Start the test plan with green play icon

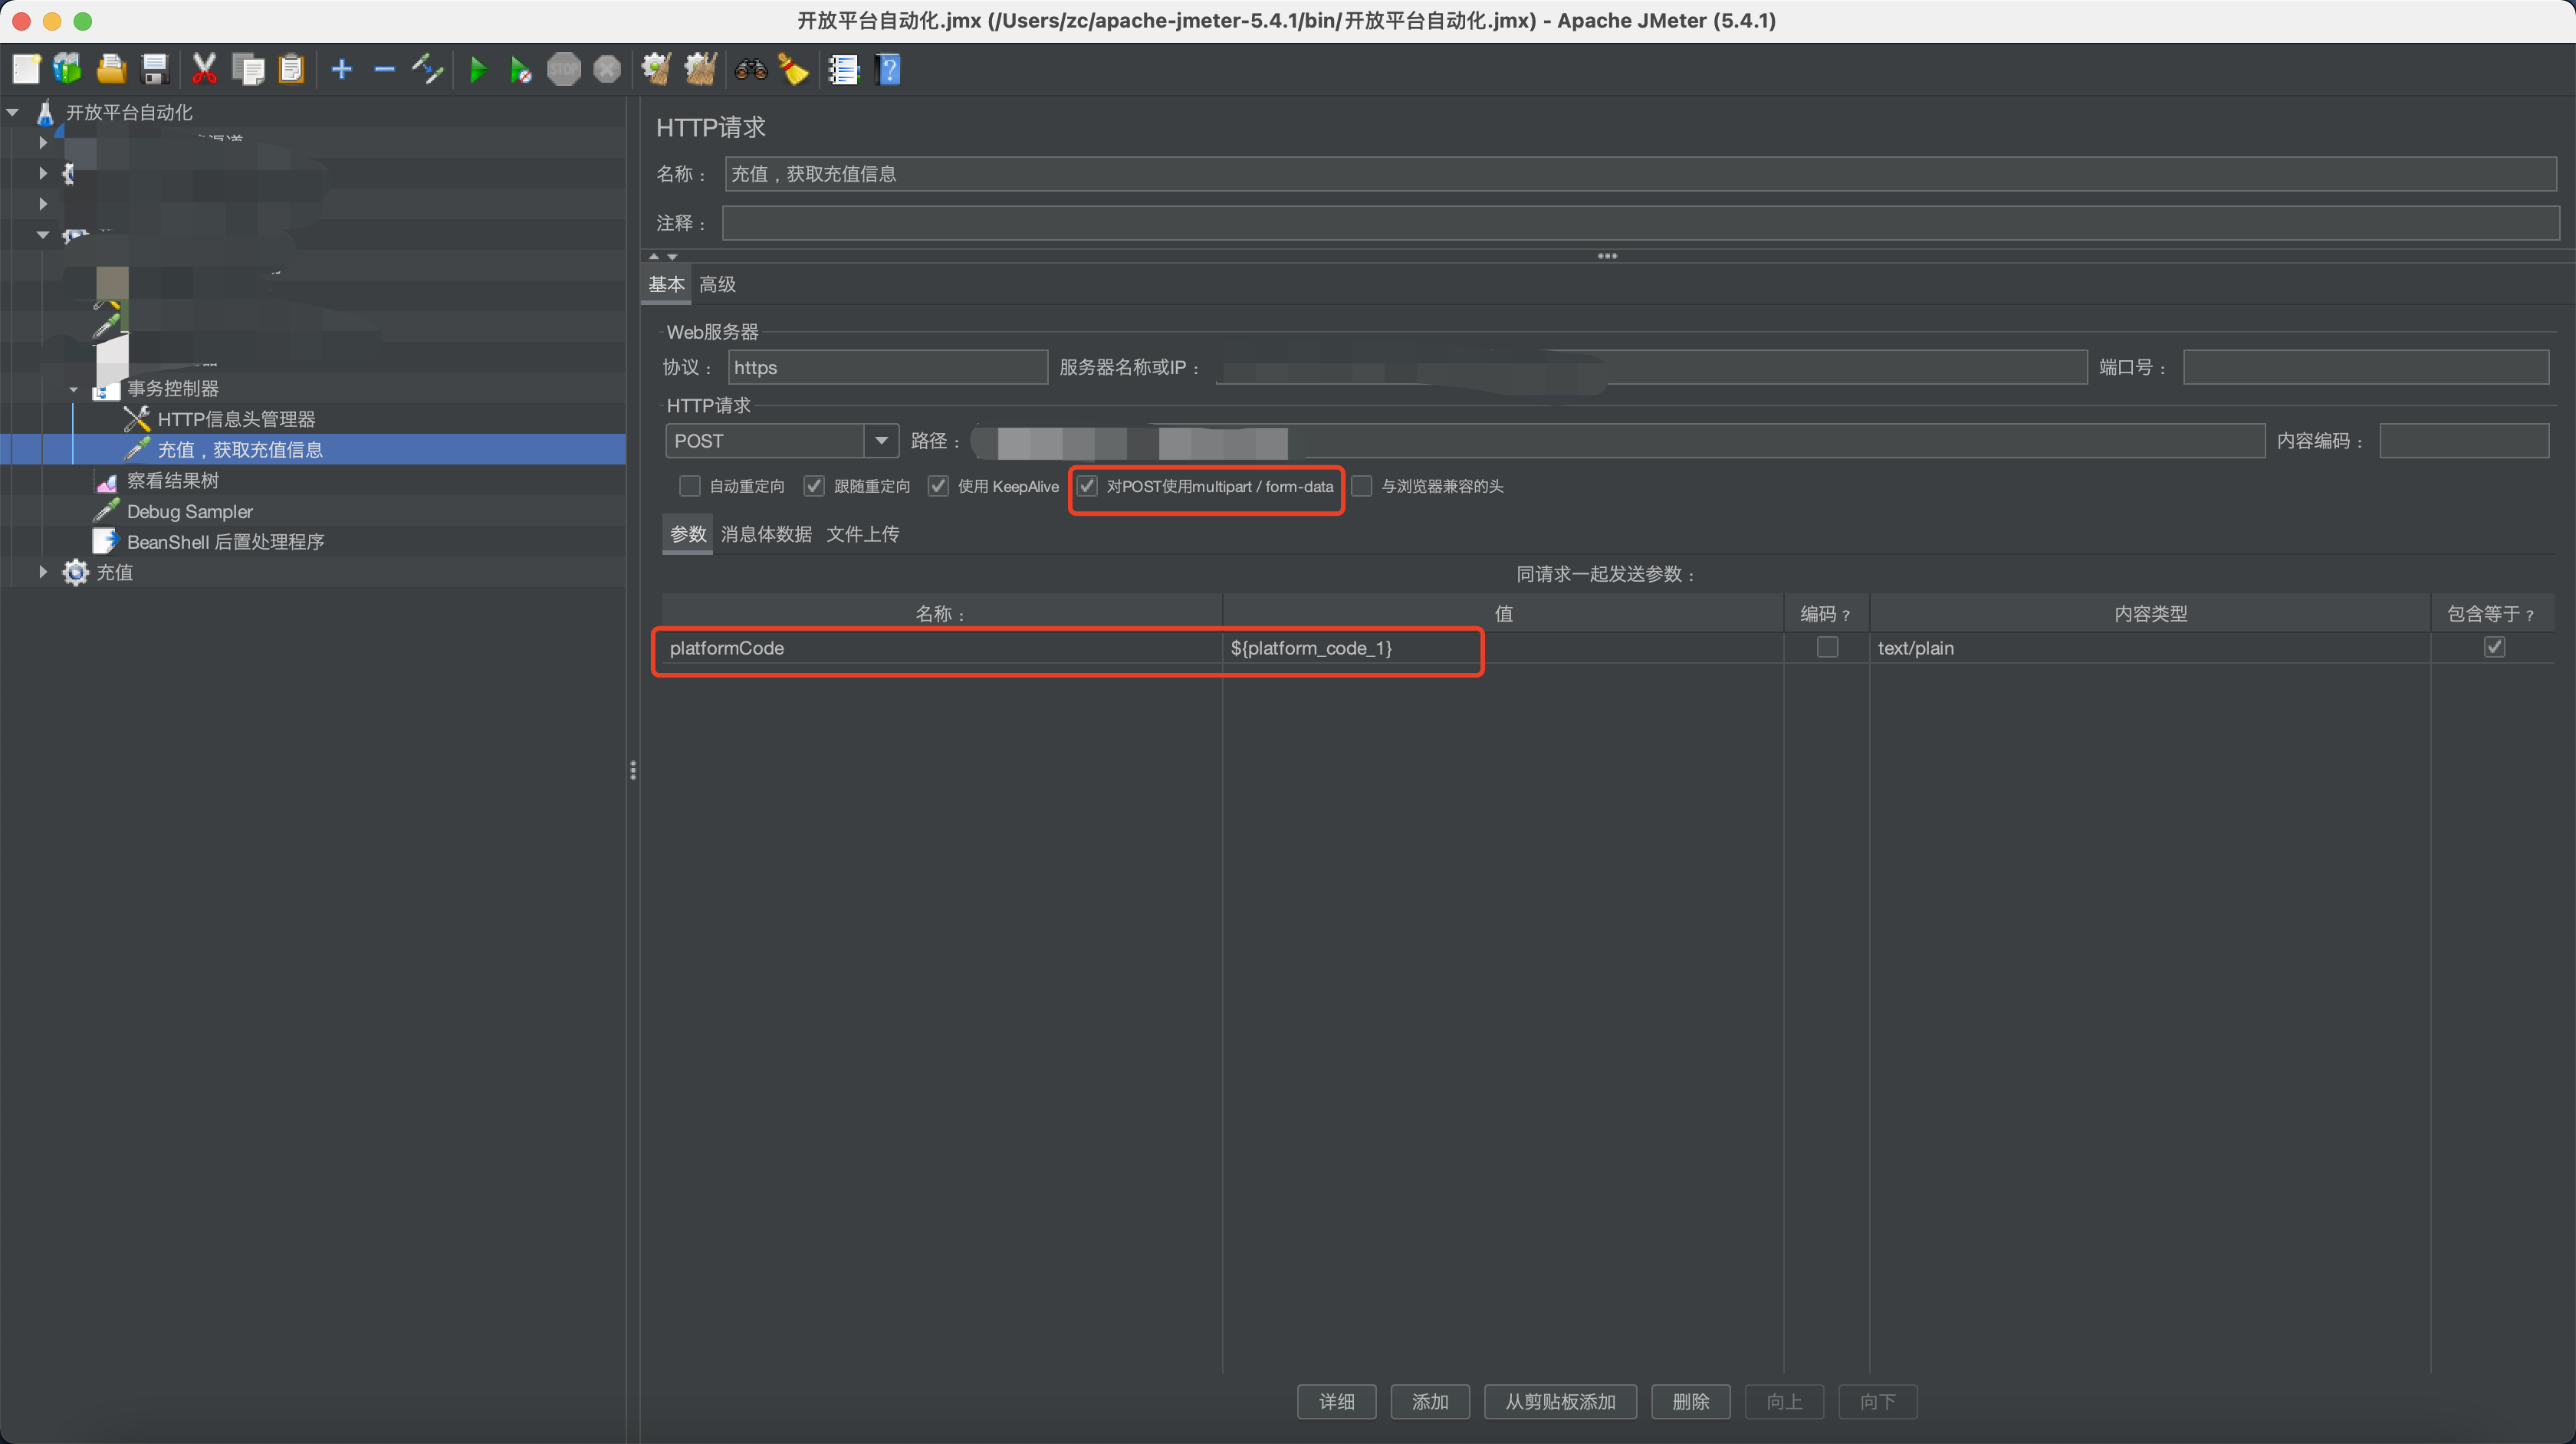point(478,69)
